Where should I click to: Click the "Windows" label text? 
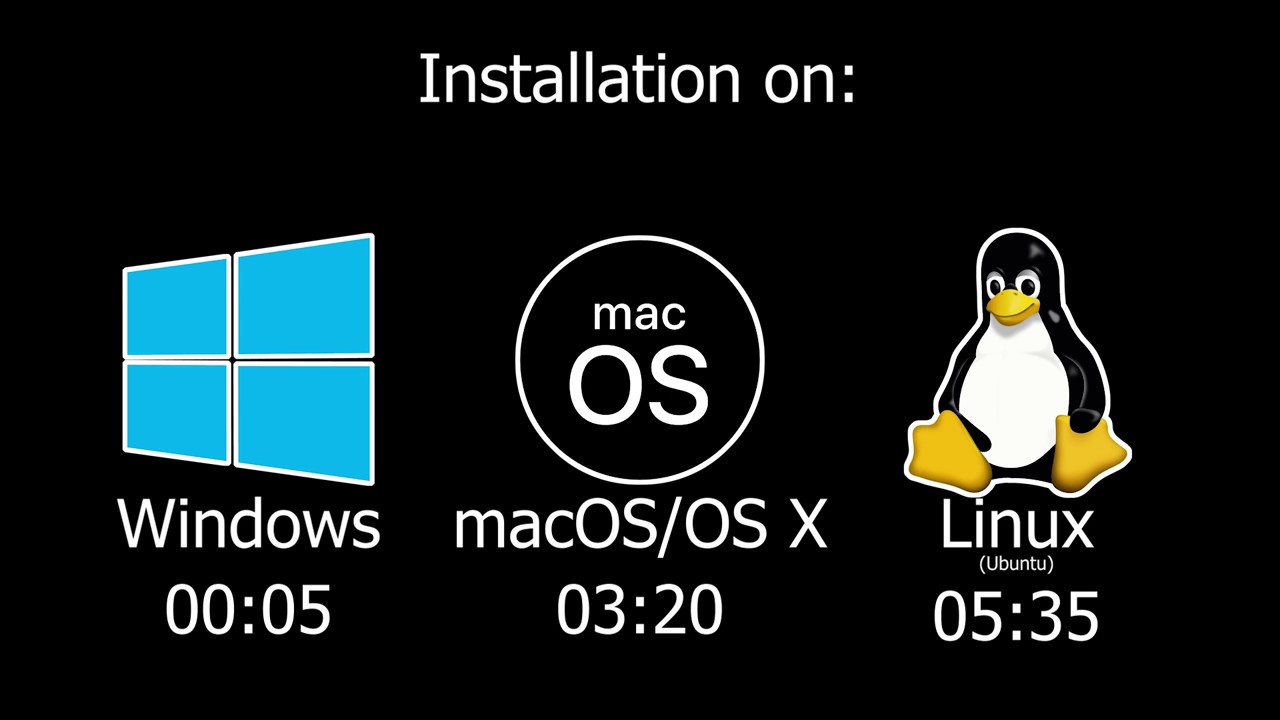[x=249, y=523]
